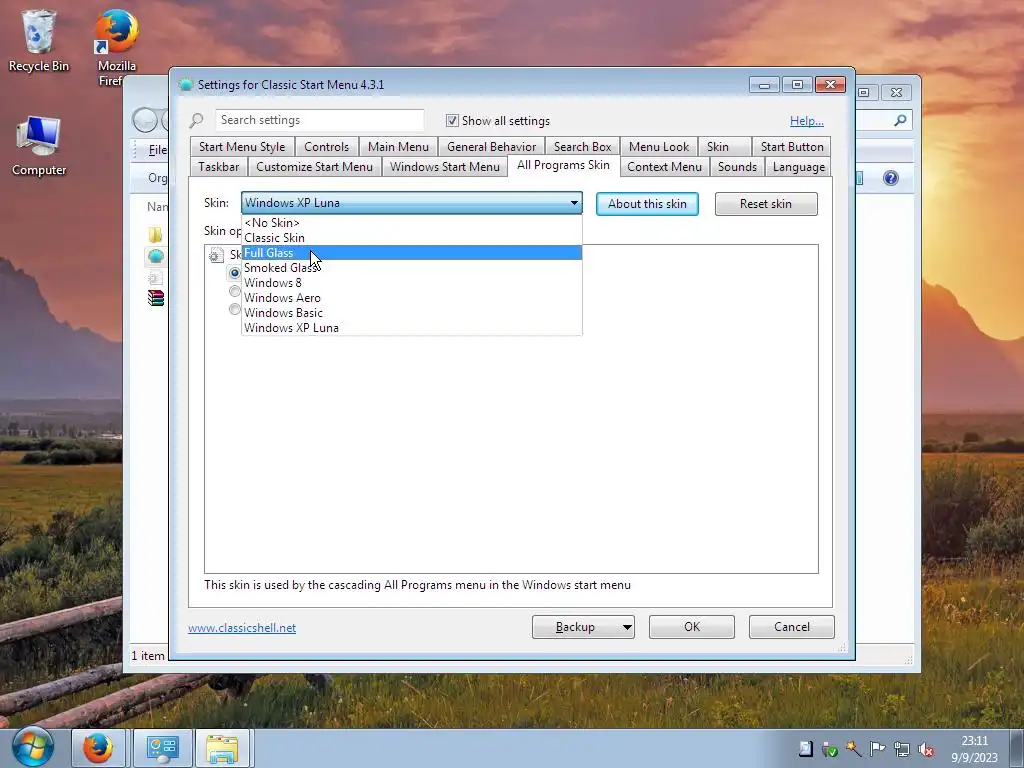This screenshot has width=1024, height=768.
Task: Click the Explorer window search magnifier
Action: 900,120
